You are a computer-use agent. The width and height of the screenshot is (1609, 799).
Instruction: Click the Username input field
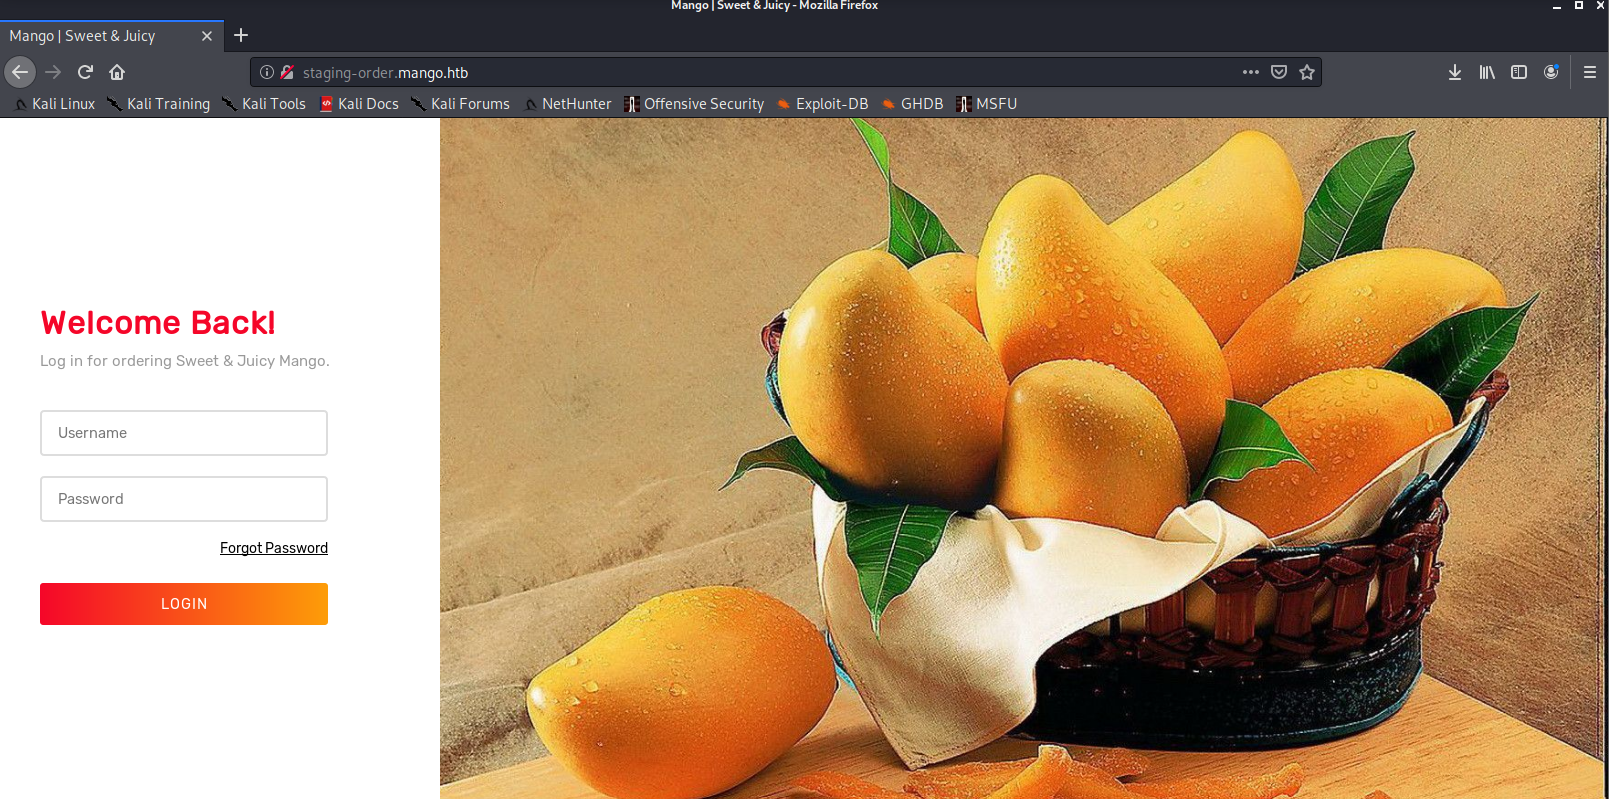coord(184,433)
